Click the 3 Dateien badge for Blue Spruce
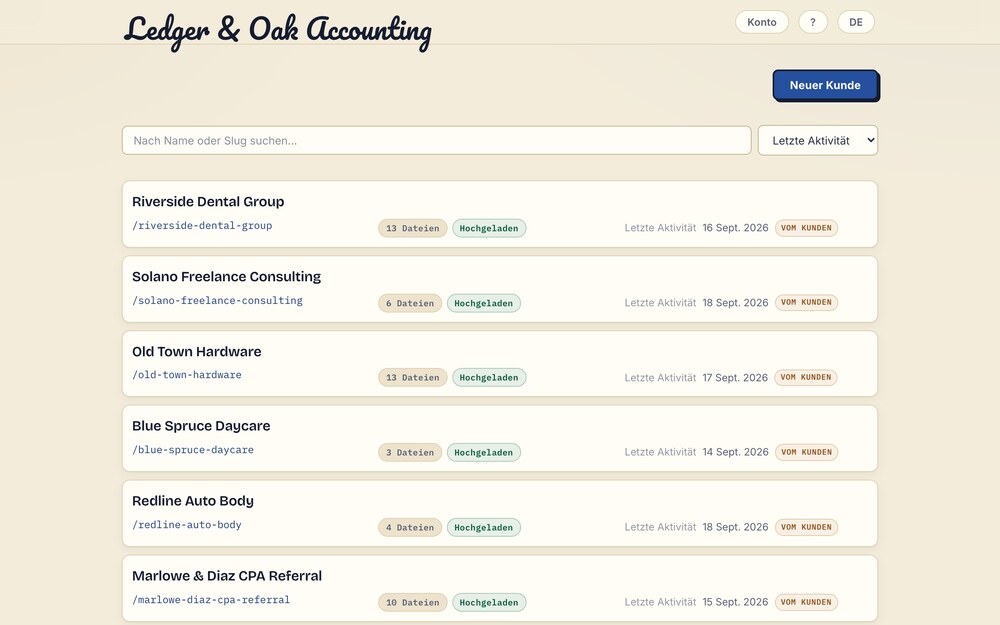 pos(410,453)
